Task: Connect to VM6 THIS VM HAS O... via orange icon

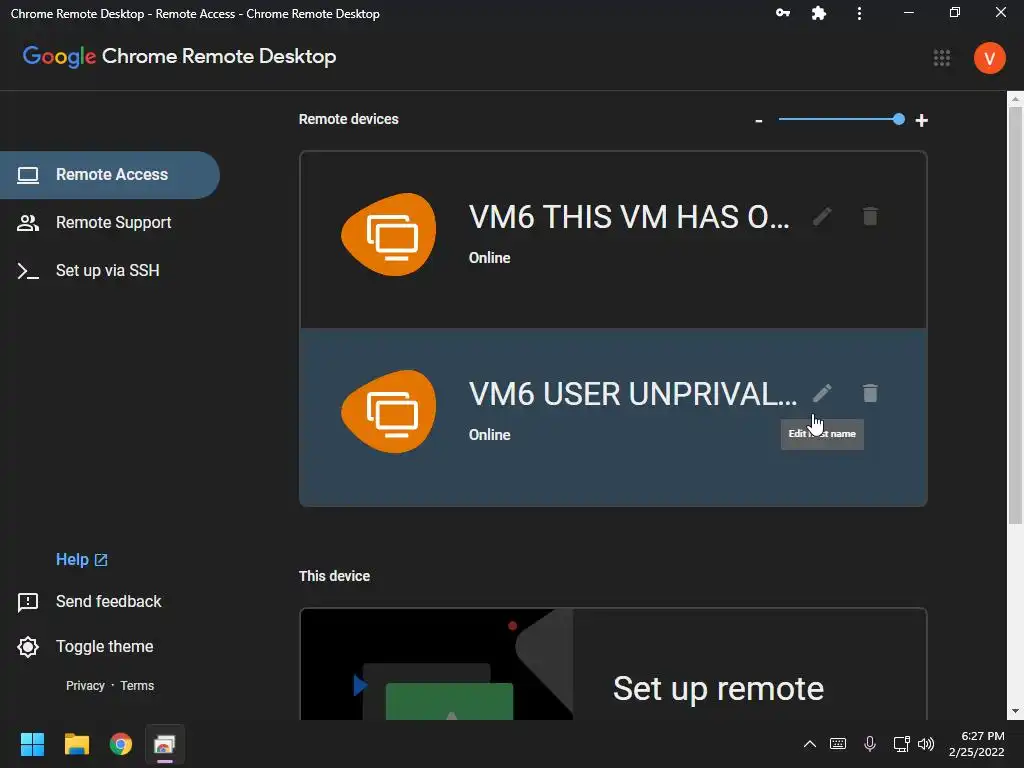Action: (389, 234)
